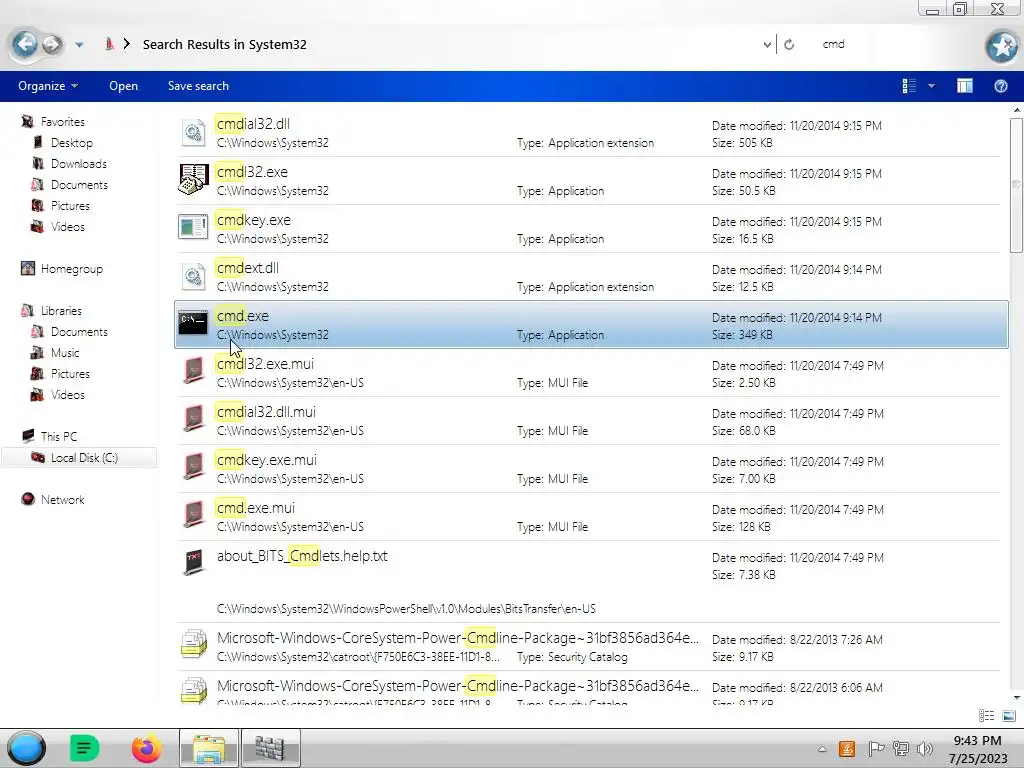Expand the address bar history chevron
Image resolution: width=1024 pixels, height=768 pixels.
(x=767, y=44)
